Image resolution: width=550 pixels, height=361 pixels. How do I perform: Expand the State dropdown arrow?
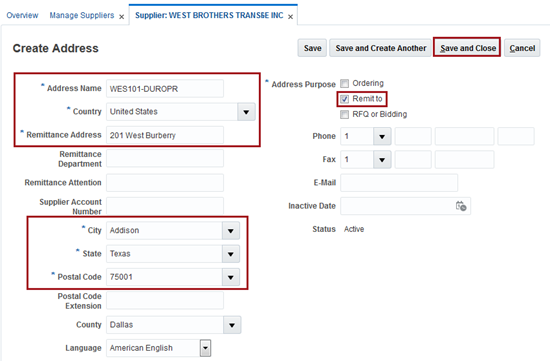(231, 254)
